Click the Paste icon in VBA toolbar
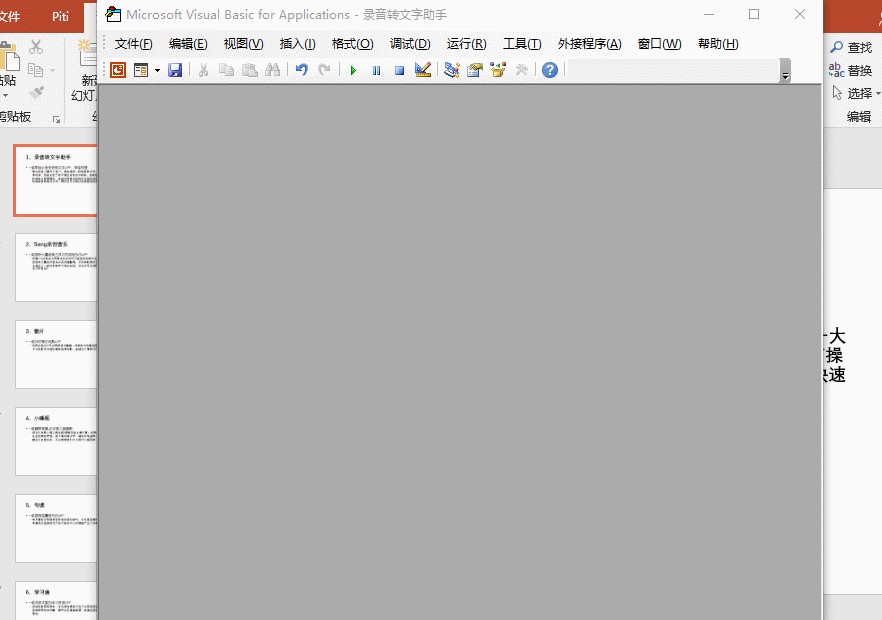The width and height of the screenshot is (882, 620). [x=250, y=70]
